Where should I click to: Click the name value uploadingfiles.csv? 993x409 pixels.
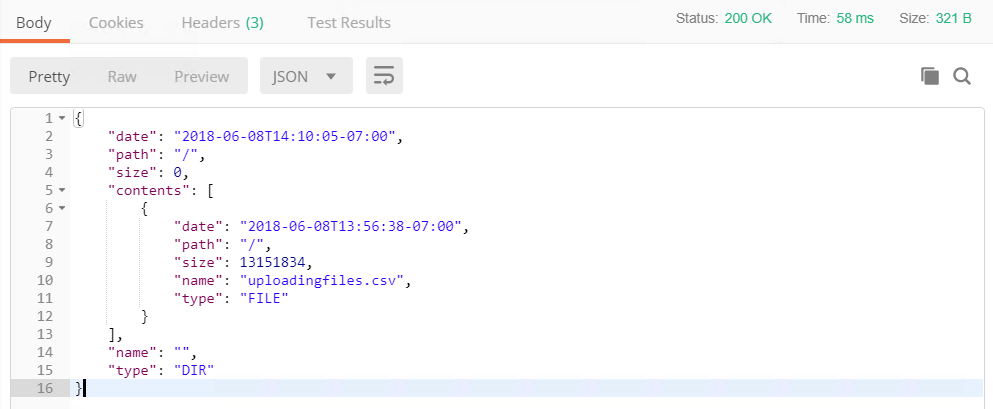point(322,280)
